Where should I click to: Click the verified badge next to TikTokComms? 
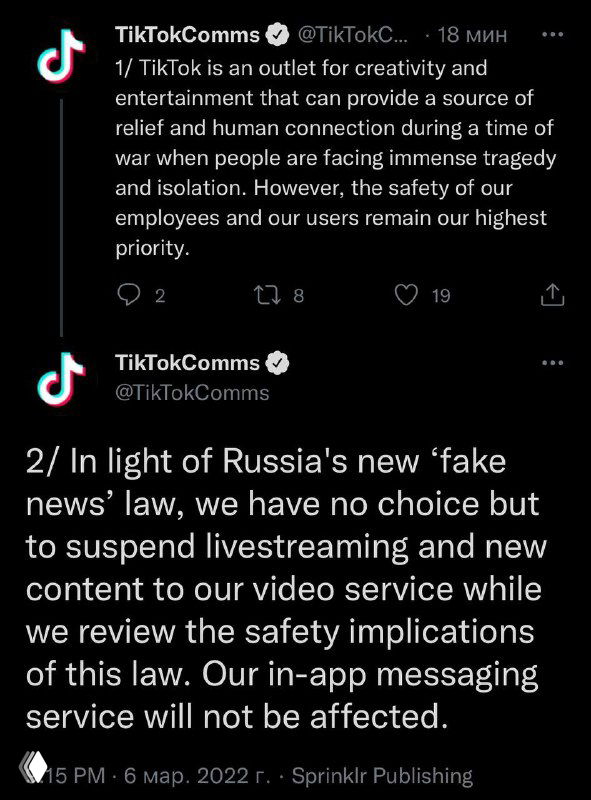[276, 33]
